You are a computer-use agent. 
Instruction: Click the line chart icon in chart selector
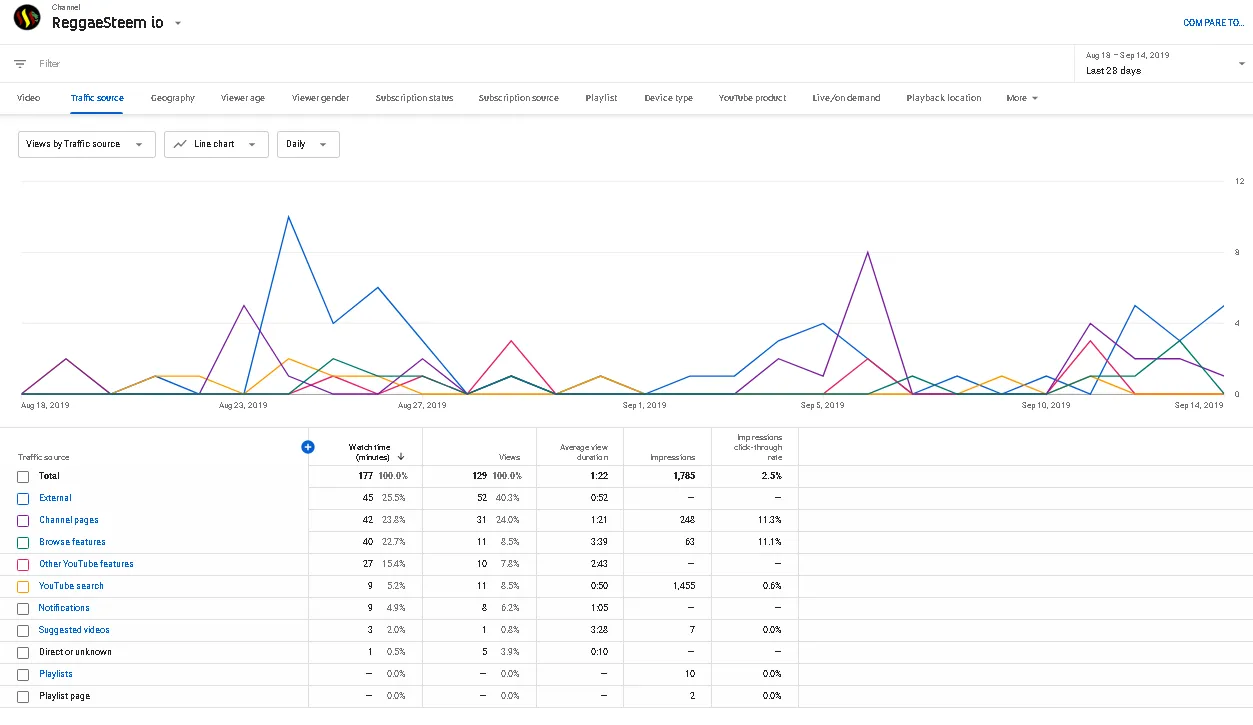(180, 144)
